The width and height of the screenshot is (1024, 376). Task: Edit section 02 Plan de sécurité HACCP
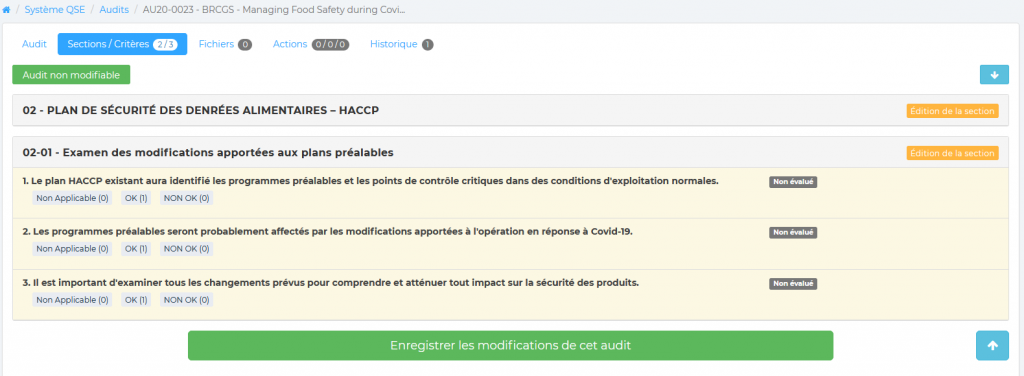[x=952, y=111]
